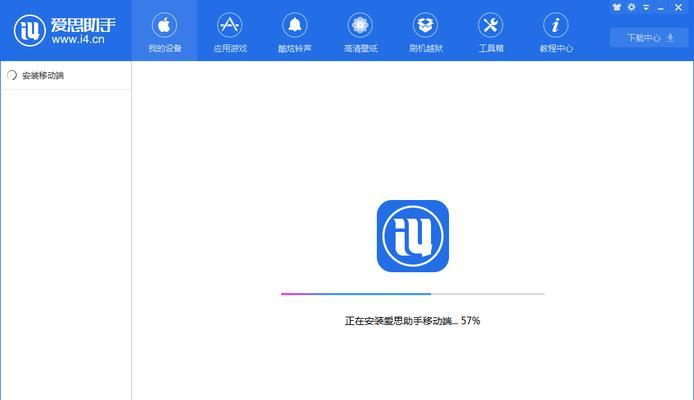Open the skin shirt icon
Viewport: 694px width, 400px height.
click(617, 7)
